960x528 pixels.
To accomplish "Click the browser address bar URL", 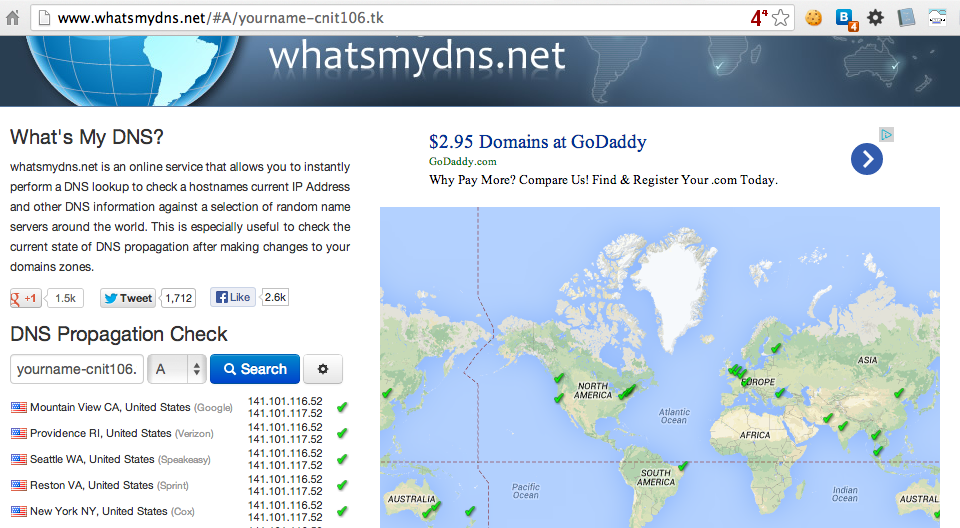I will pos(220,18).
